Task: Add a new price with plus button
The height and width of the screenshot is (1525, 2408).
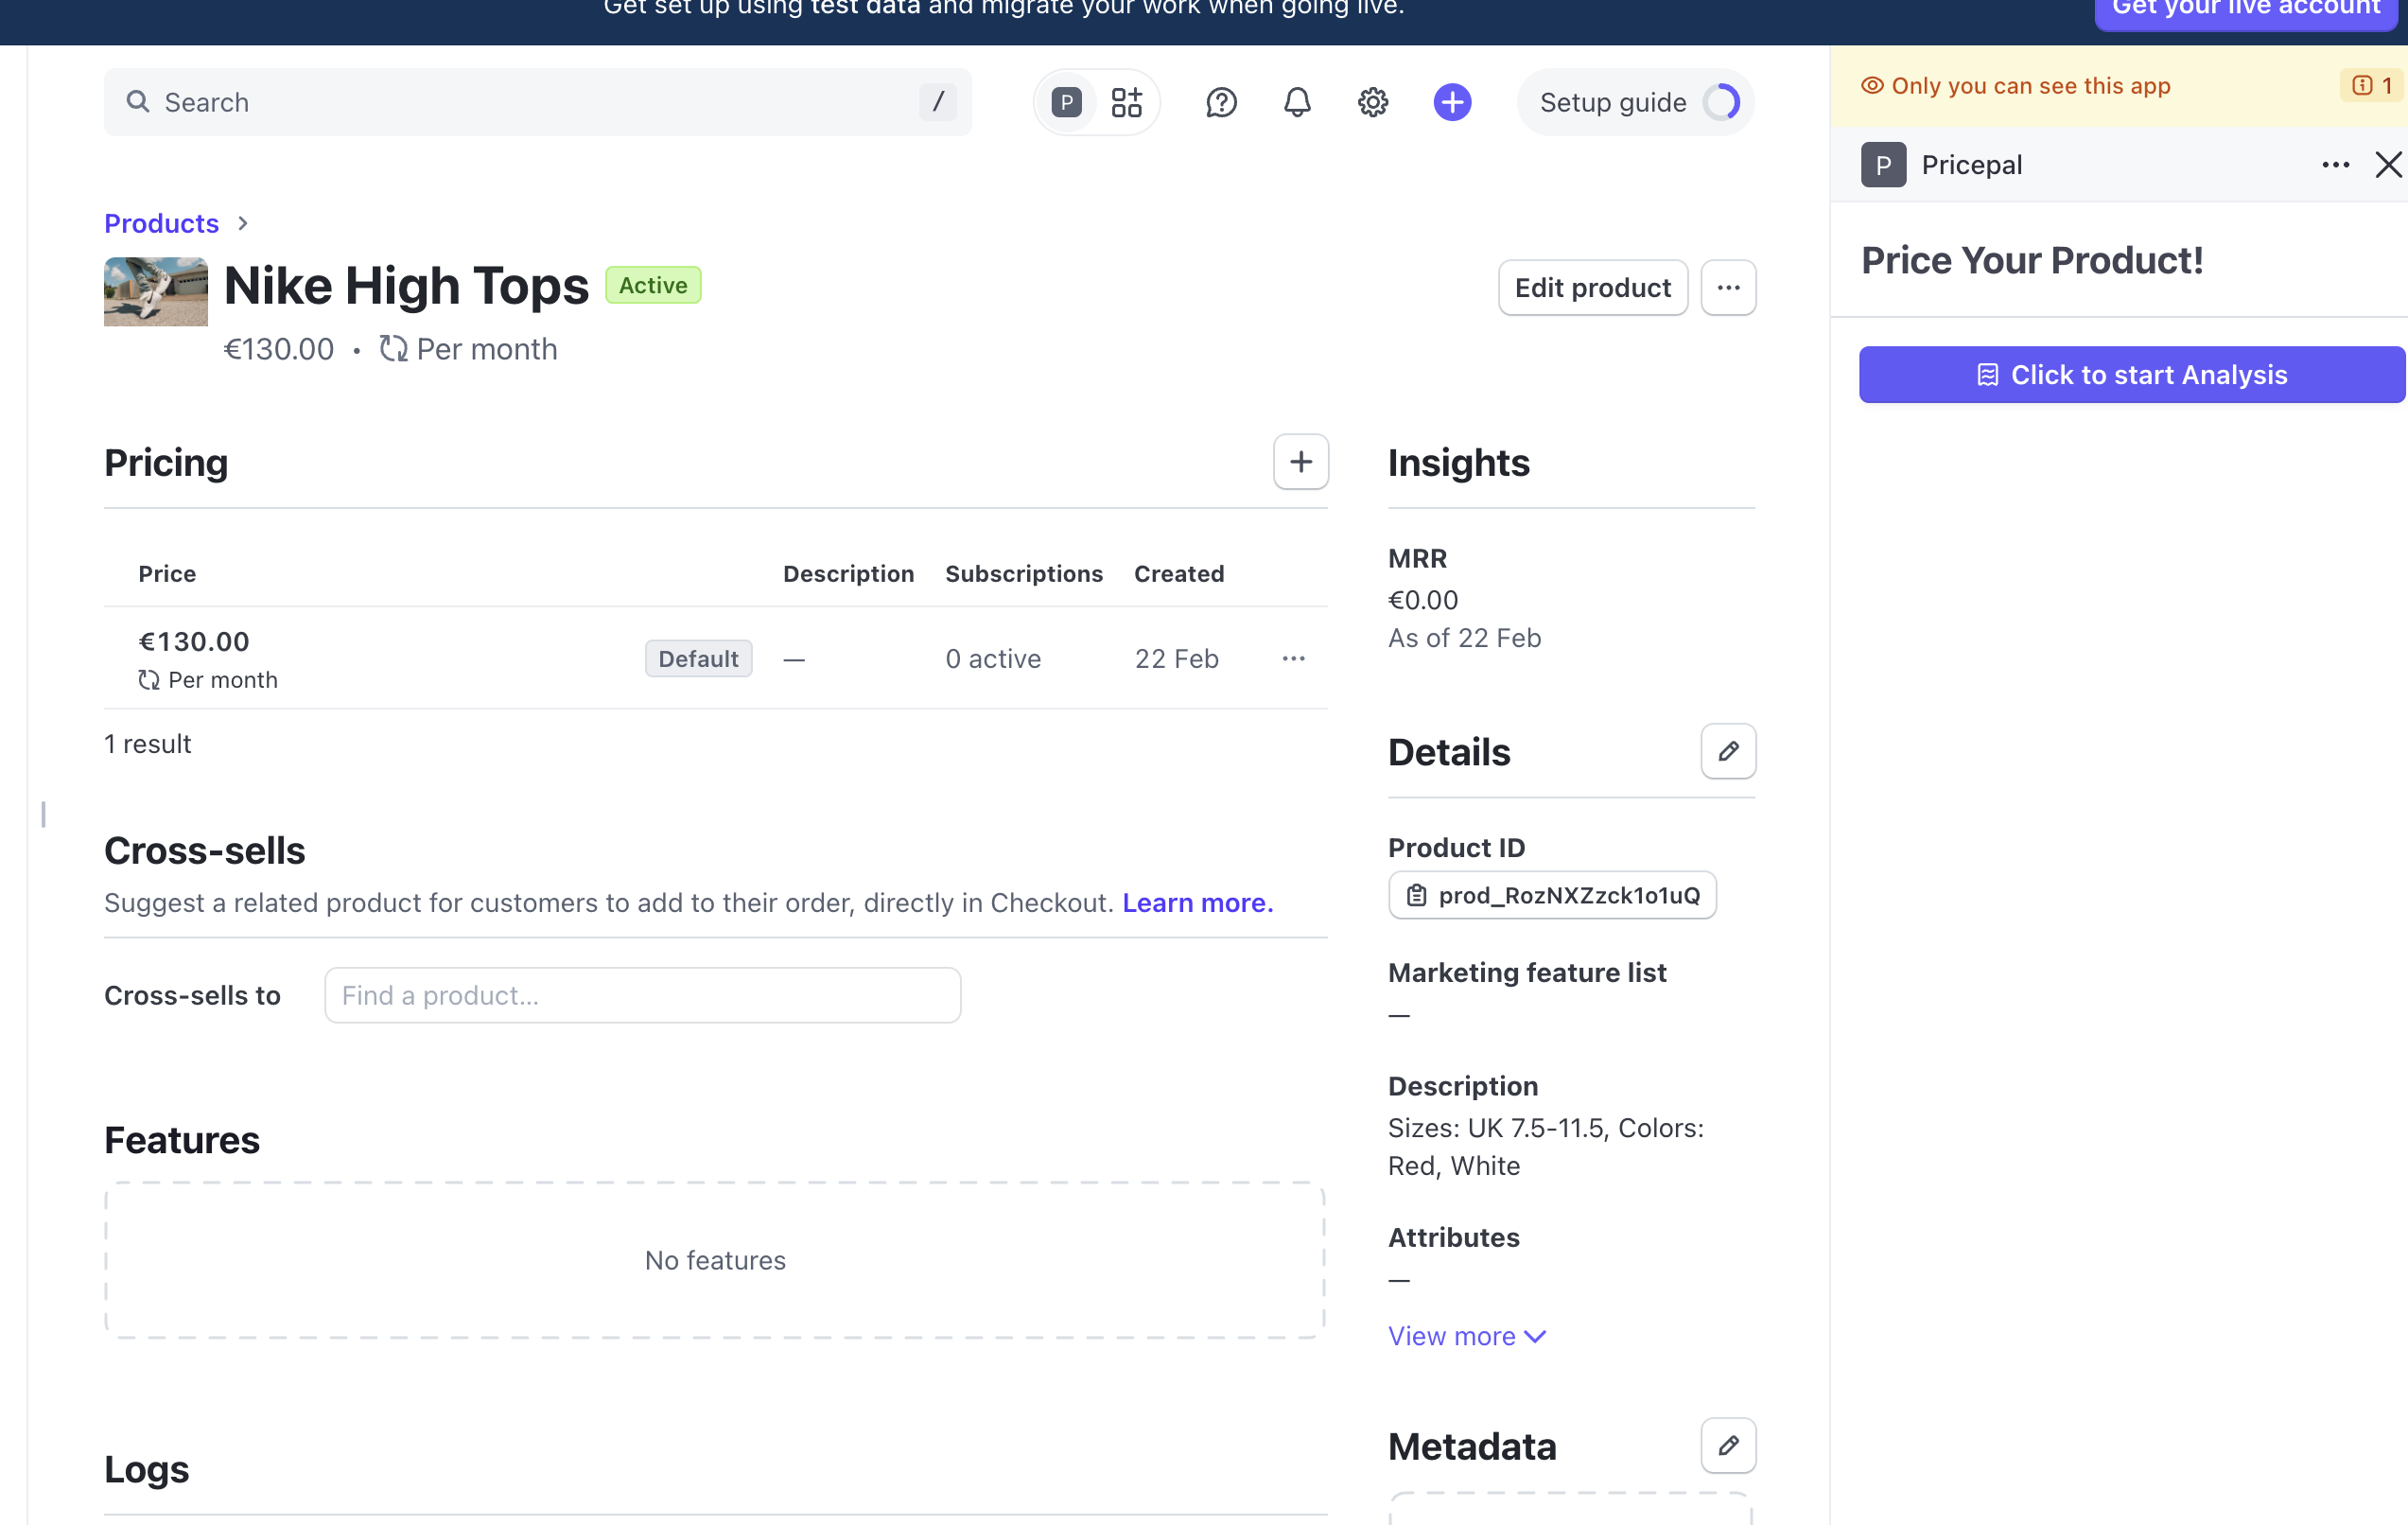Action: 1300,462
